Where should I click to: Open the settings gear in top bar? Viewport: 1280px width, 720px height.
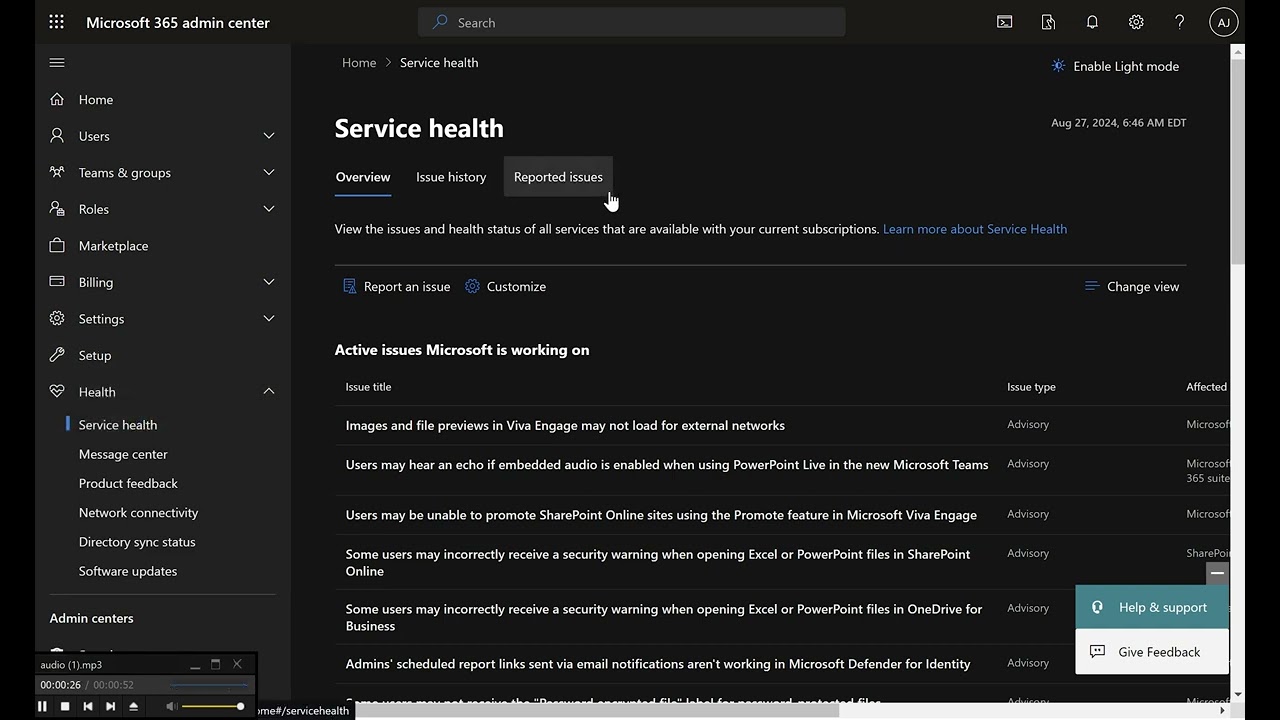[x=1136, y=22]
